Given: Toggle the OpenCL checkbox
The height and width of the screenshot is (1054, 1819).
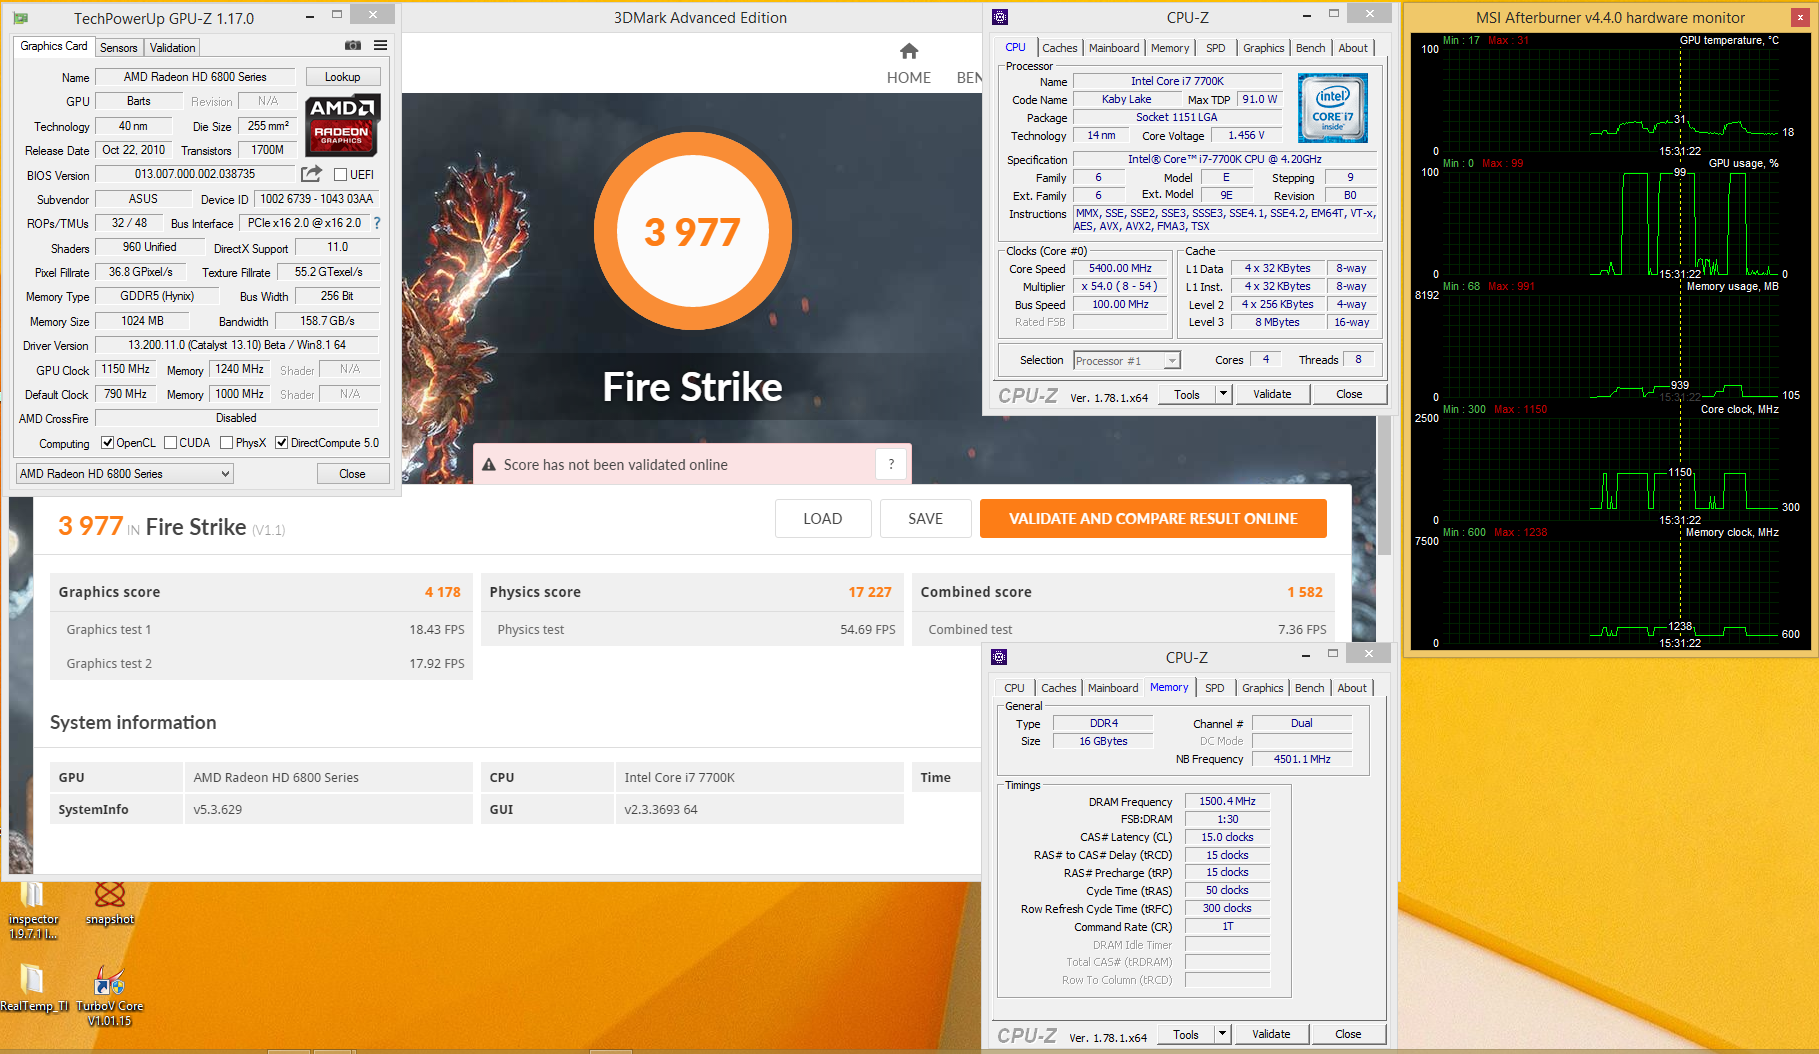Looking at the screenshot, I should click(107, 443).
